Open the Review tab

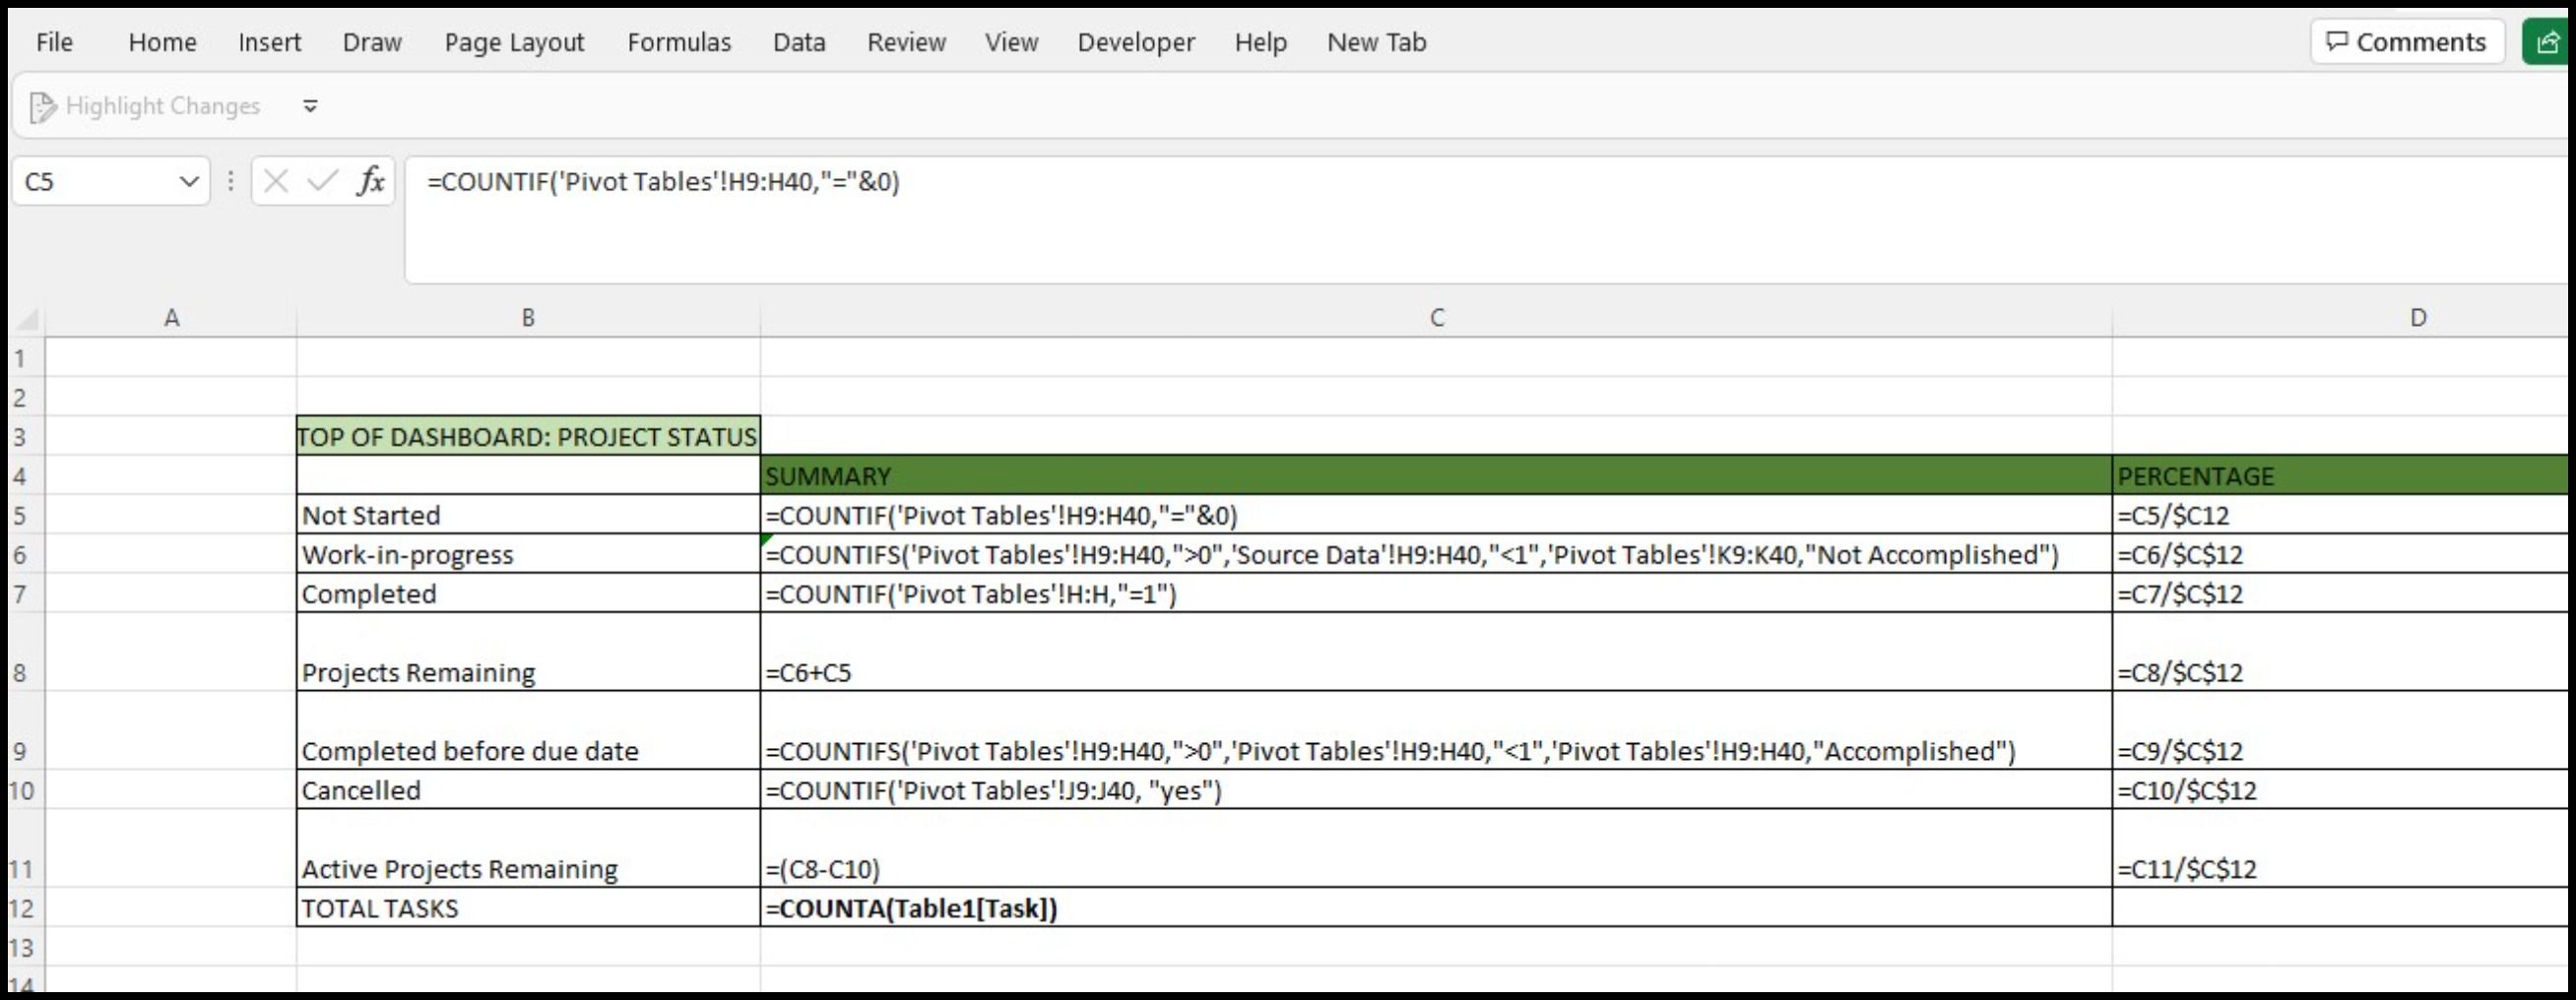coord(906,42)
